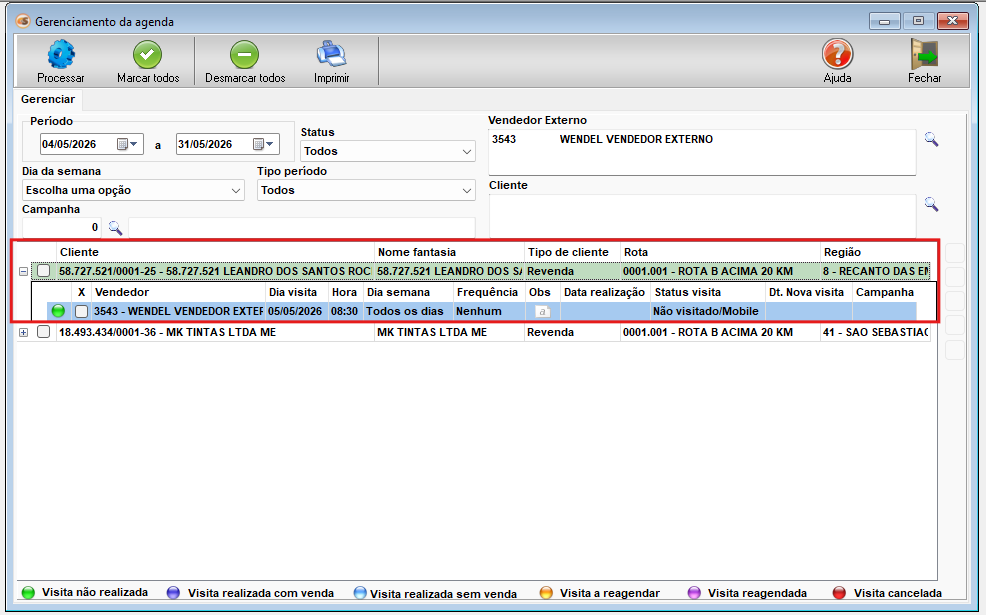The height and width of the screenshot is (615, 986).
Task: Search Cliente with magnifier icon
Action: (931, 204)
